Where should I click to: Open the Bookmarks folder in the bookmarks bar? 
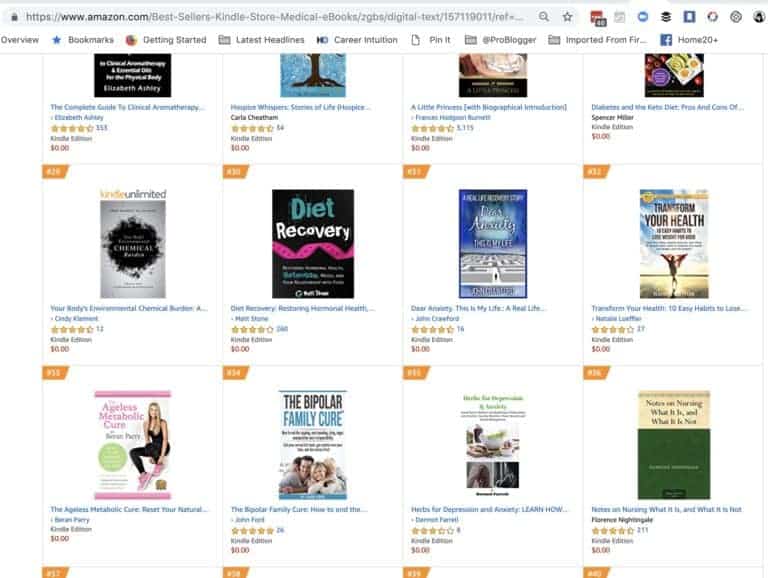coord(82,40)
